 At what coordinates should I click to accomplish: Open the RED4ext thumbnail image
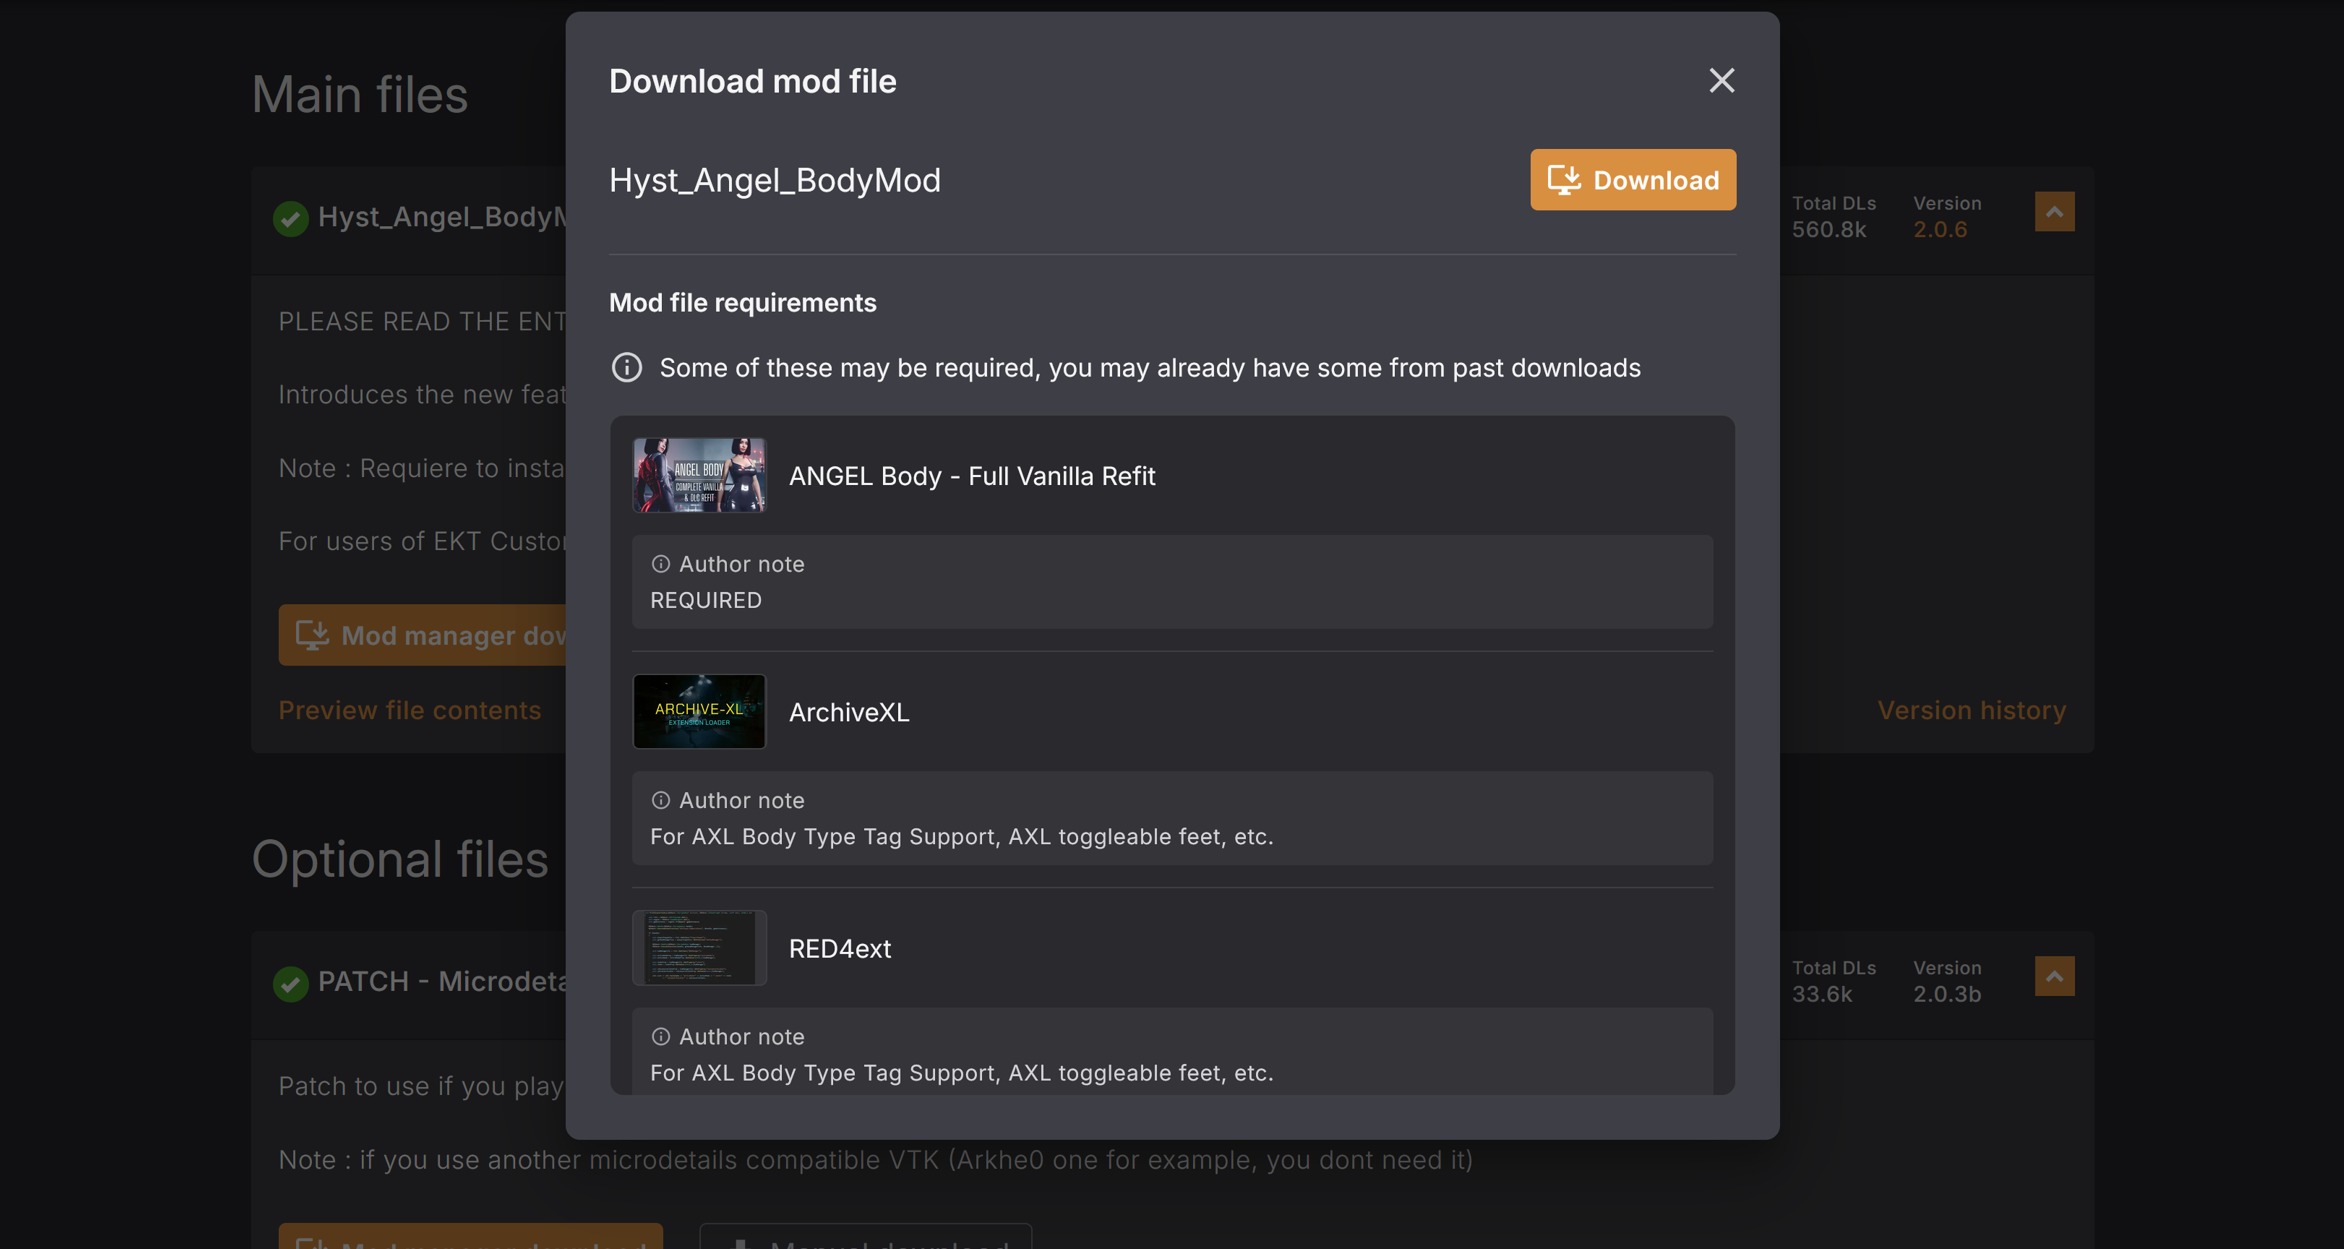pos(699,947)
